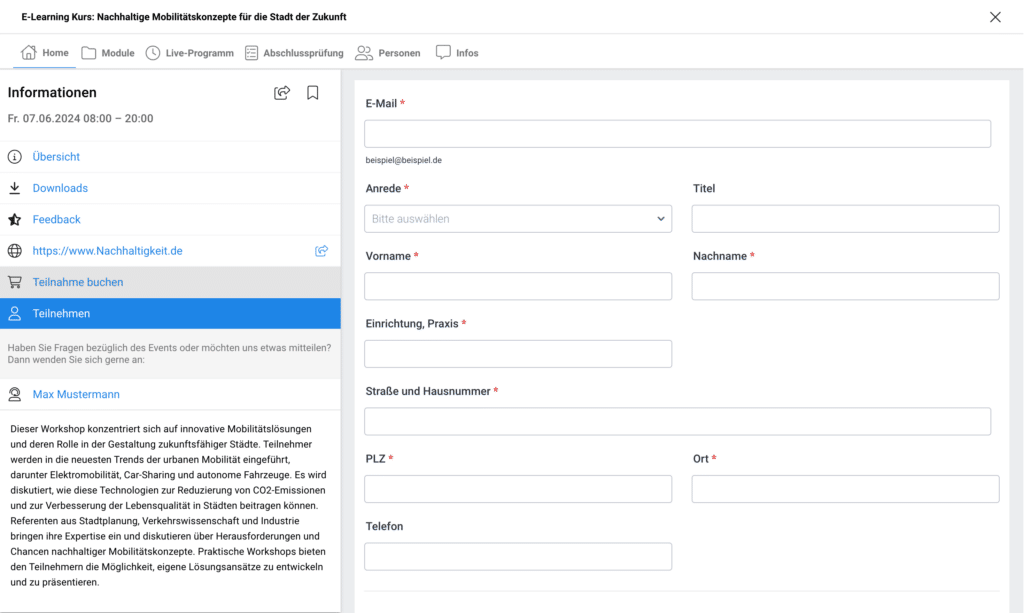Click the info circle icon beside Übersicht
This screenshot has height=613, width=1024.
click(15, 157)
